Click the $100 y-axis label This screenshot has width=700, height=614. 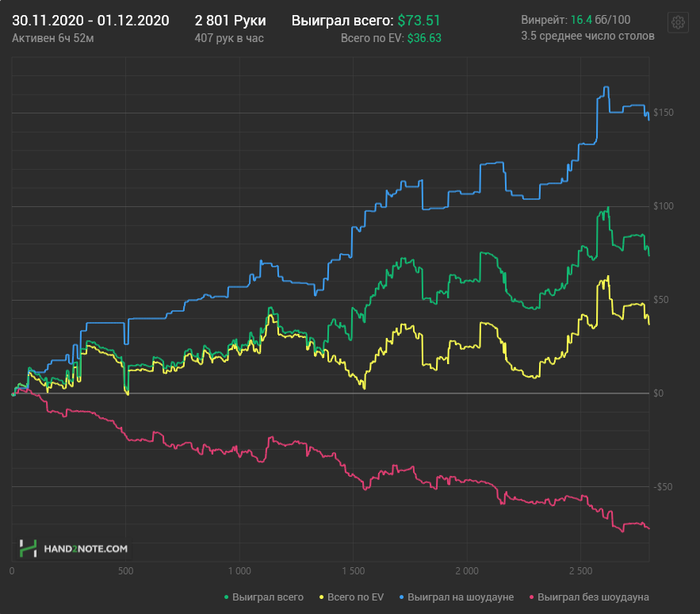pos(663,206)
